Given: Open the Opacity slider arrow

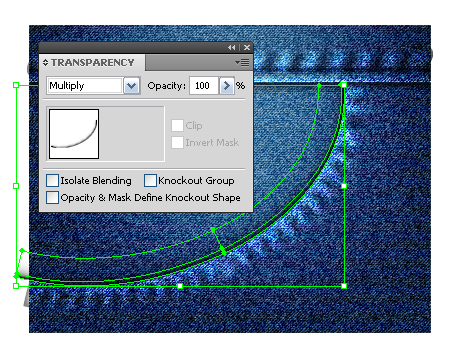Looking at the screenshot, I should (x=227, y=86).
